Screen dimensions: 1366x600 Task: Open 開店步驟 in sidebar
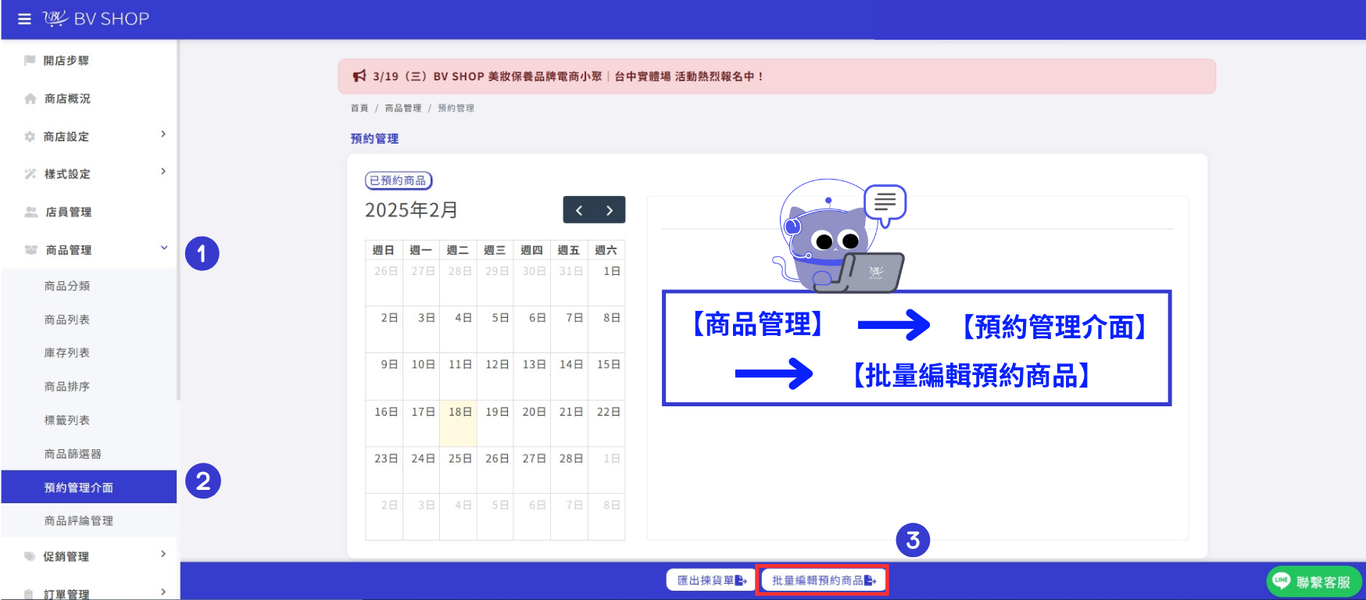(66, 61)
